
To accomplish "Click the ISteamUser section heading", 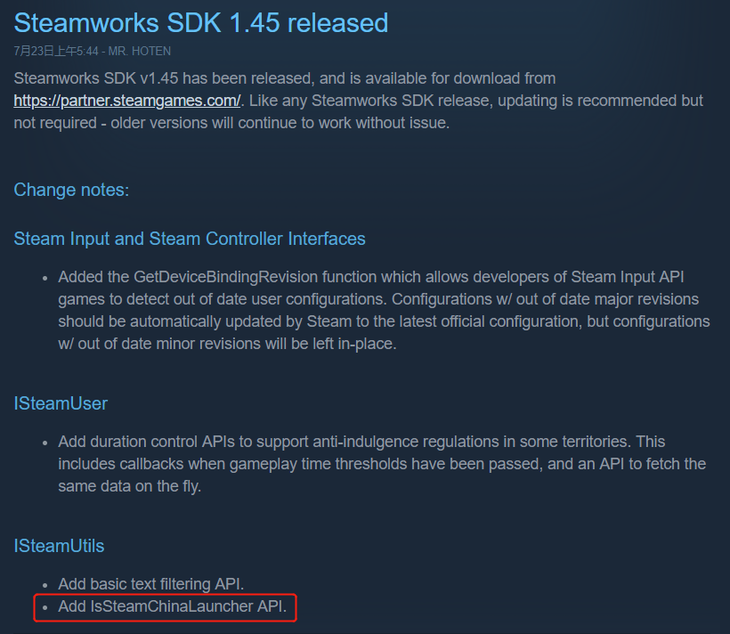I will 61,404.
